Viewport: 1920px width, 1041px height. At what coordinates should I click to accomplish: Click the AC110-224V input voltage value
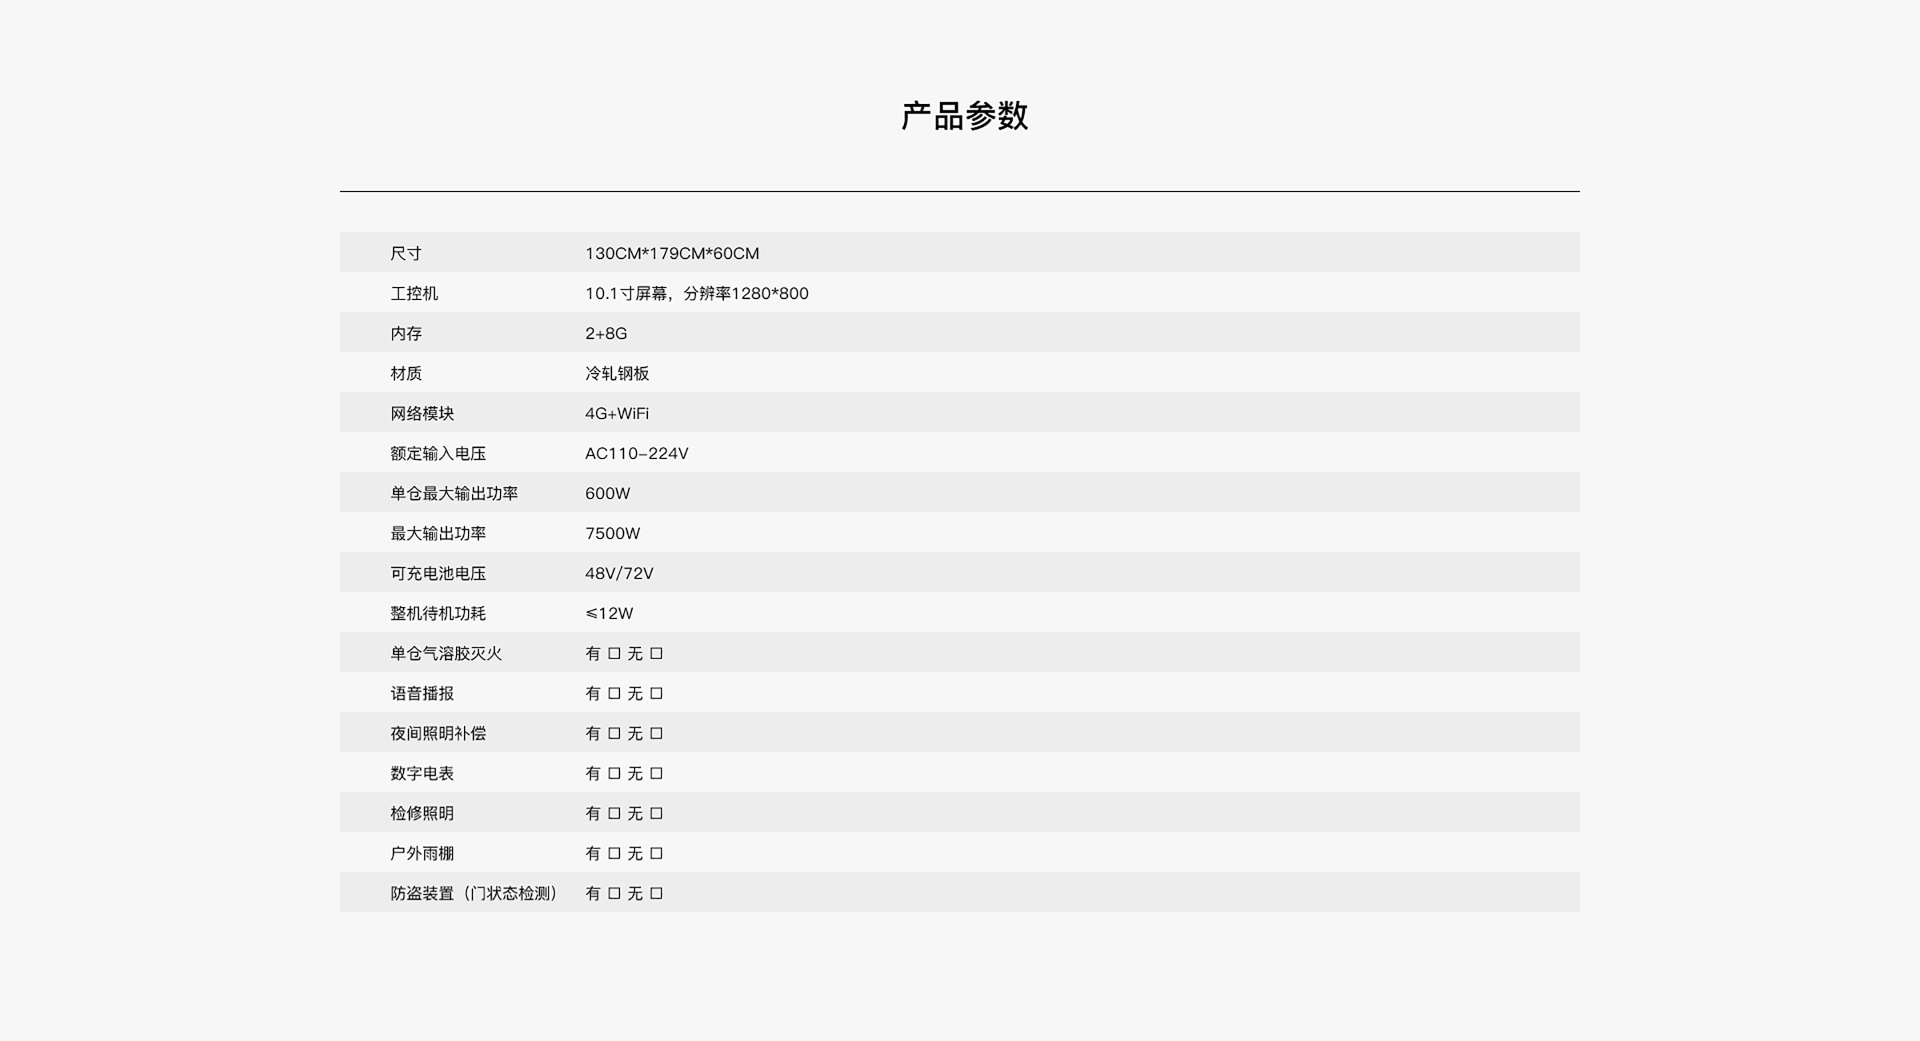[x=636, y=453]
